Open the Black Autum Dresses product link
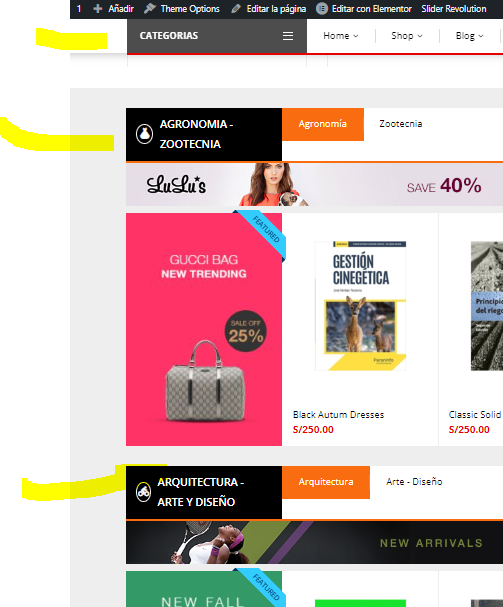This screenshot has height=607, width=503. click(x=338, y=415)
